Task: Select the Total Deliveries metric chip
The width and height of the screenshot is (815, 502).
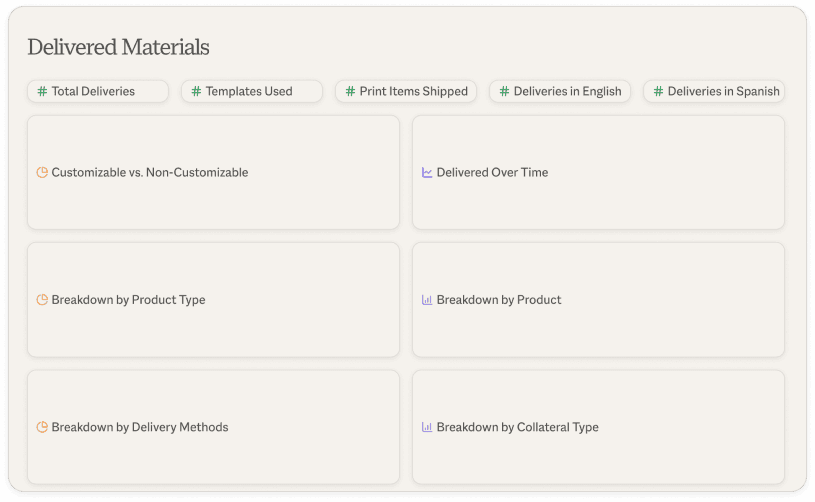Action: [98, 91]
